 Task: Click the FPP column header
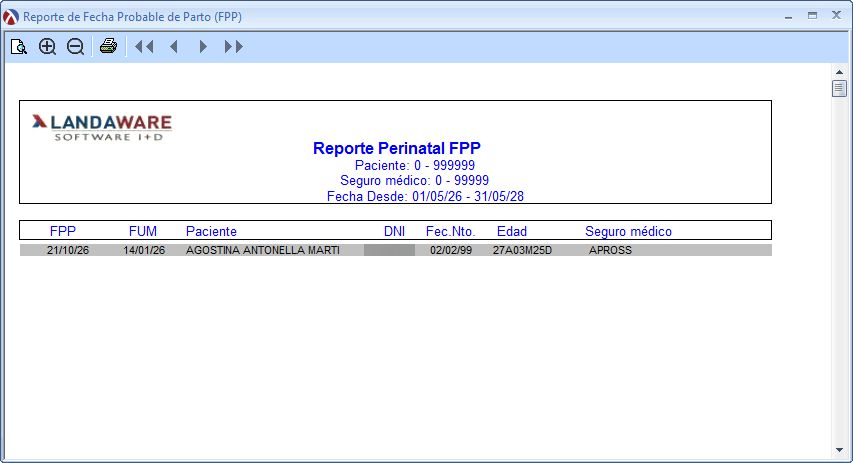click(63, 231)
